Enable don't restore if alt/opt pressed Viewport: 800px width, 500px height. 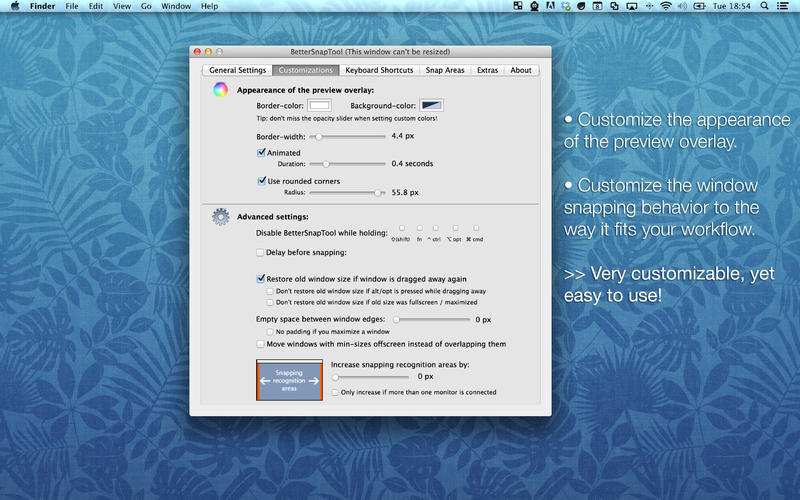[x=270, y=291]
